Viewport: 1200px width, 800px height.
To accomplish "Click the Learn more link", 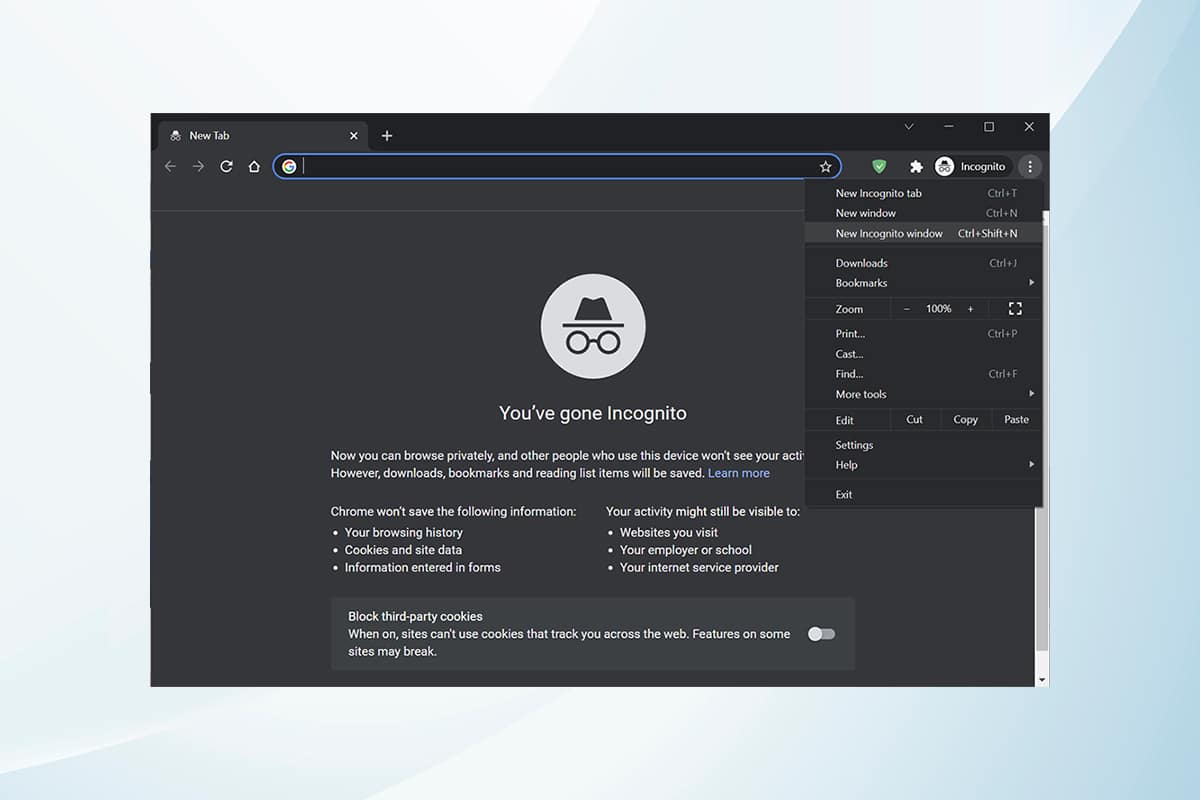I will [739, 473].
